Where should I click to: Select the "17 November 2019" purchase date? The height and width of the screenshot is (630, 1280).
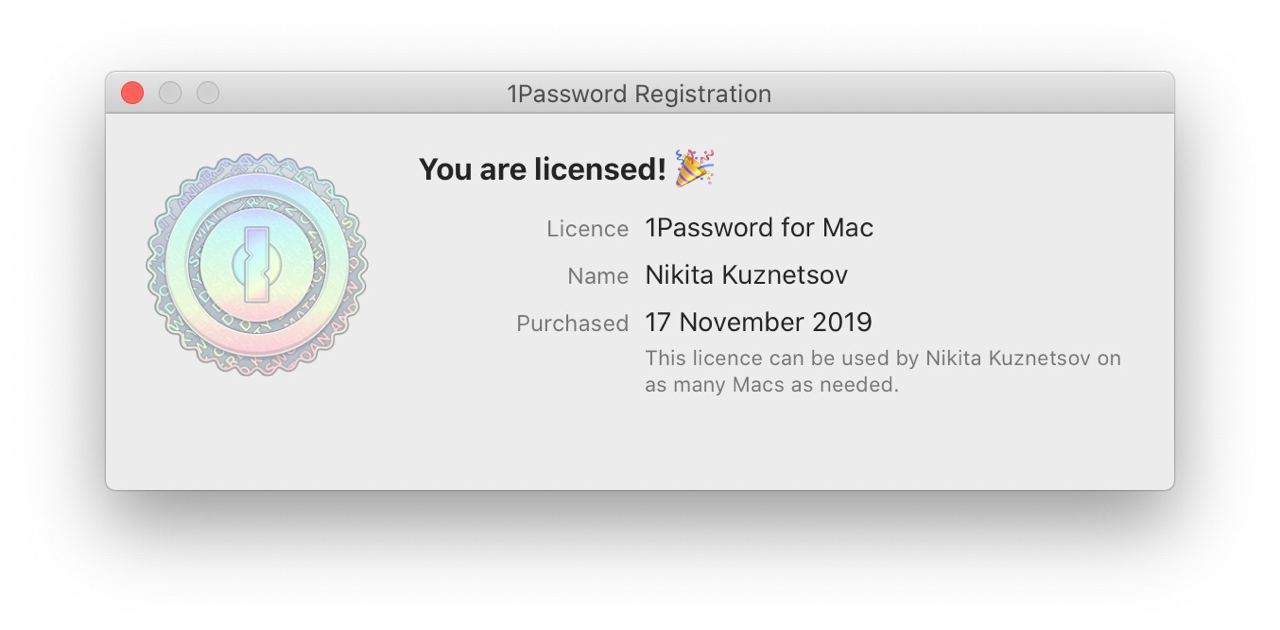758,322
